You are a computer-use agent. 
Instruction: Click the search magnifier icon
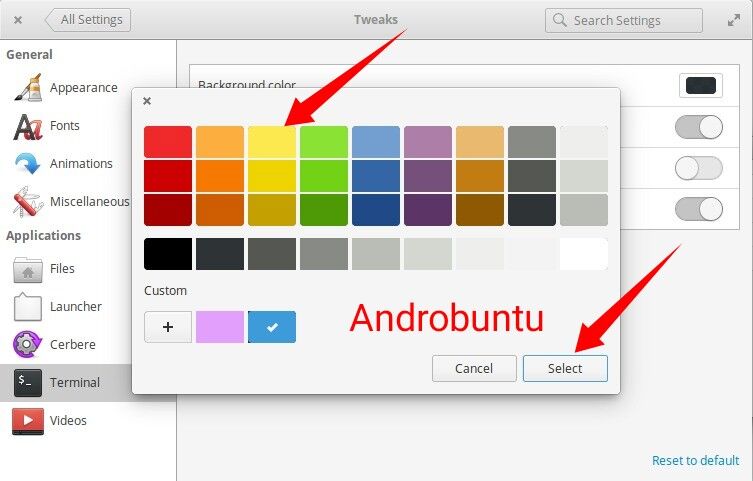click(560, 20)
